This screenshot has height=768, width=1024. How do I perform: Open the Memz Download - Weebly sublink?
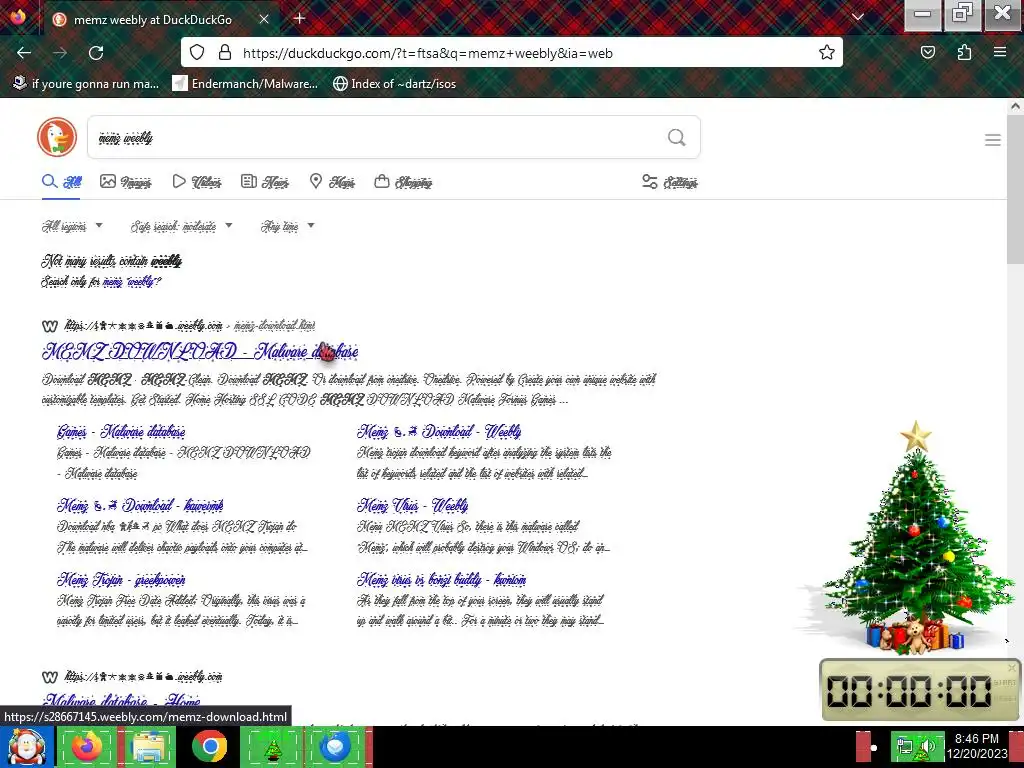(x=439, y=432)
